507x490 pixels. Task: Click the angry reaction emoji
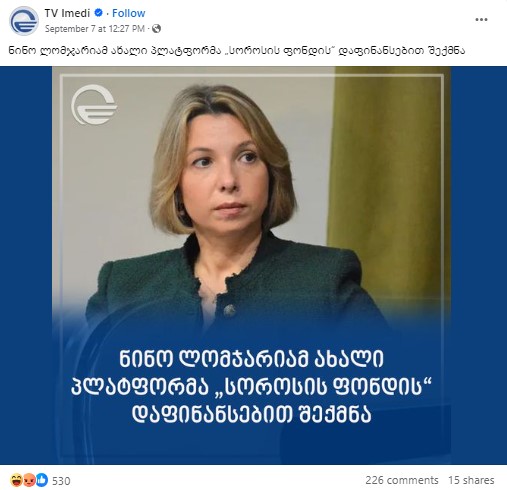point(29,480)
